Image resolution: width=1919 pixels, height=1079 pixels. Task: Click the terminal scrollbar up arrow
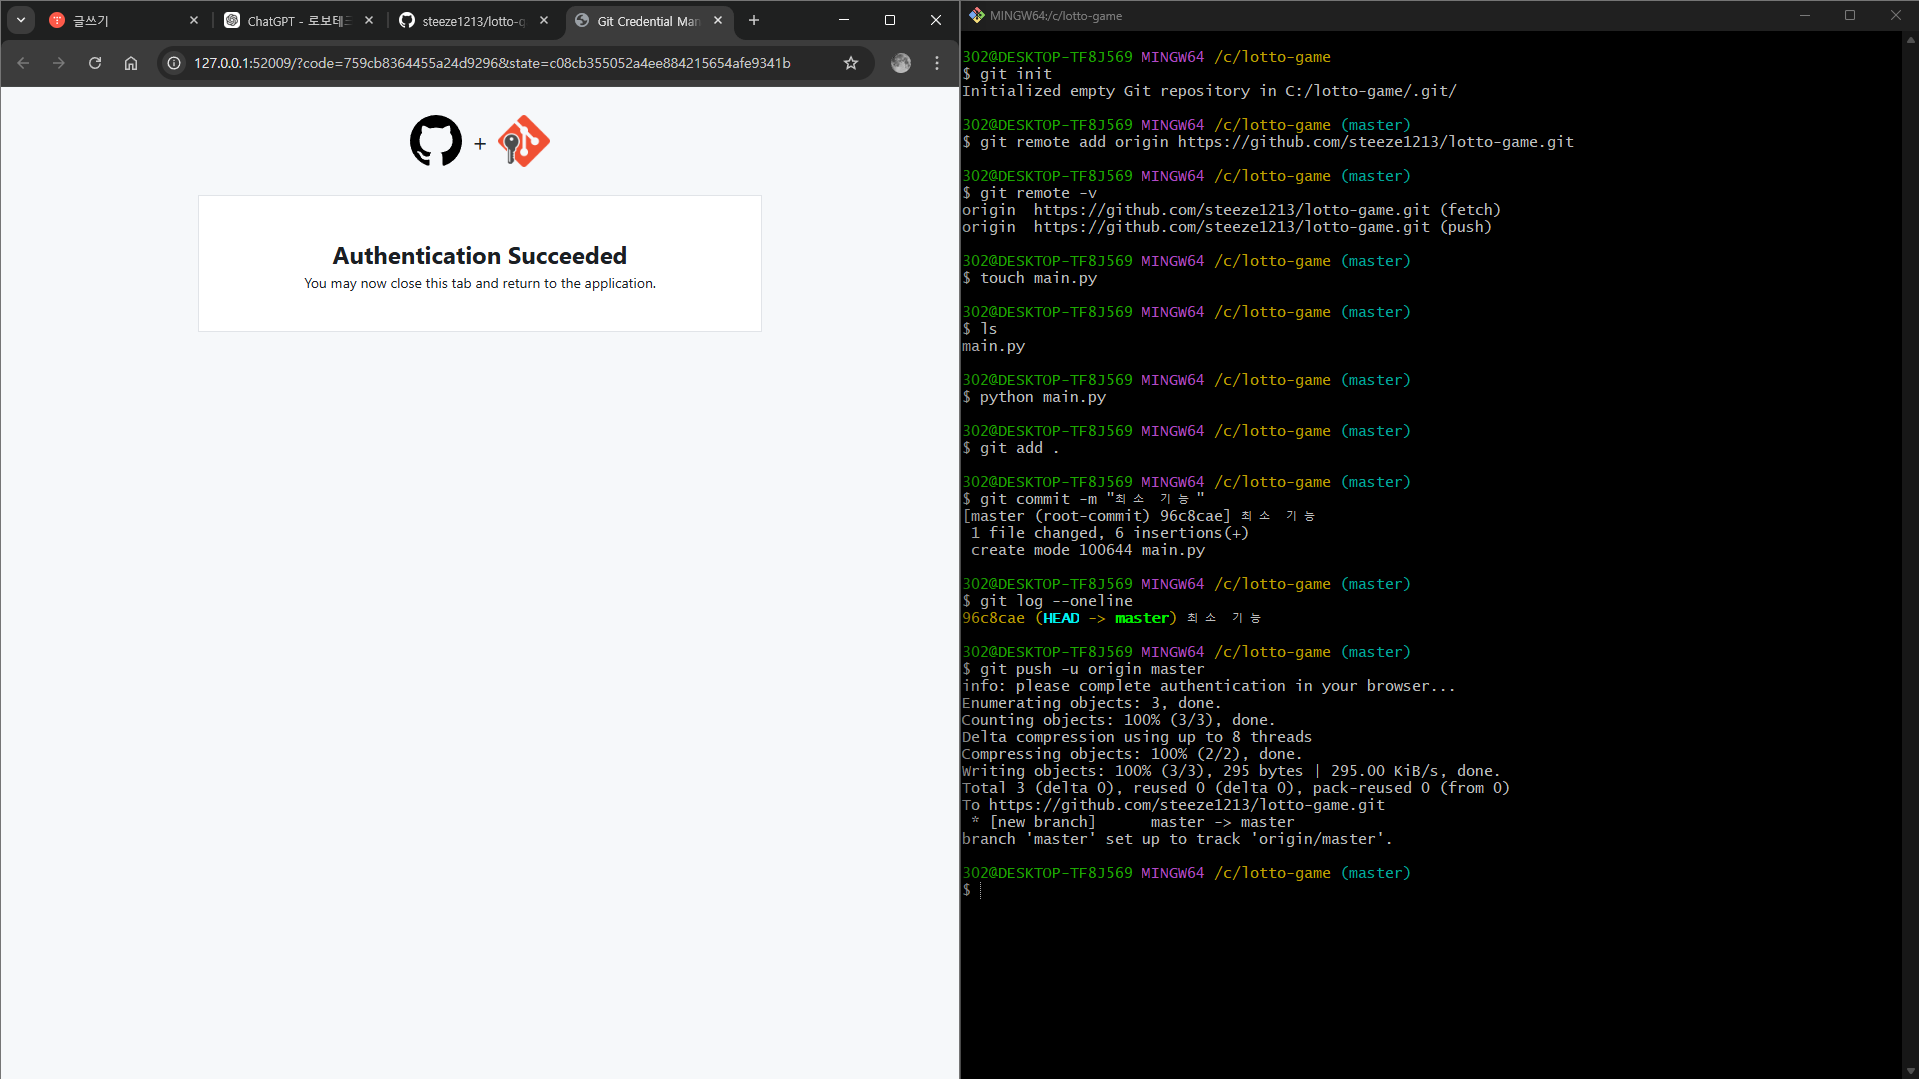coord(1910,40)
